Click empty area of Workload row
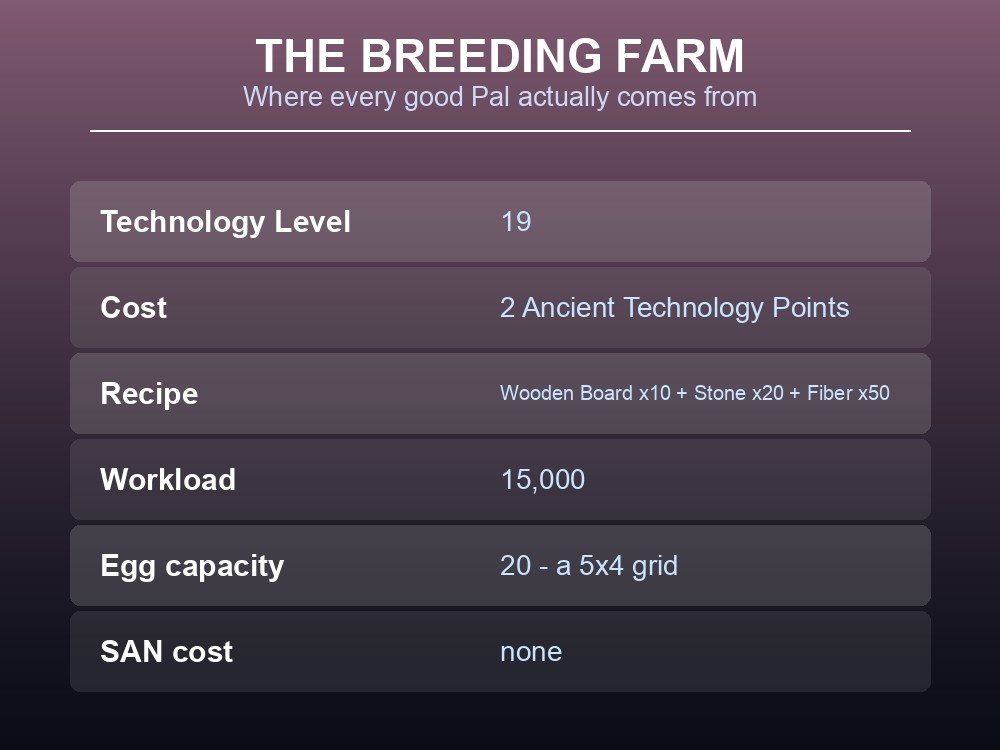 (753, 480)
